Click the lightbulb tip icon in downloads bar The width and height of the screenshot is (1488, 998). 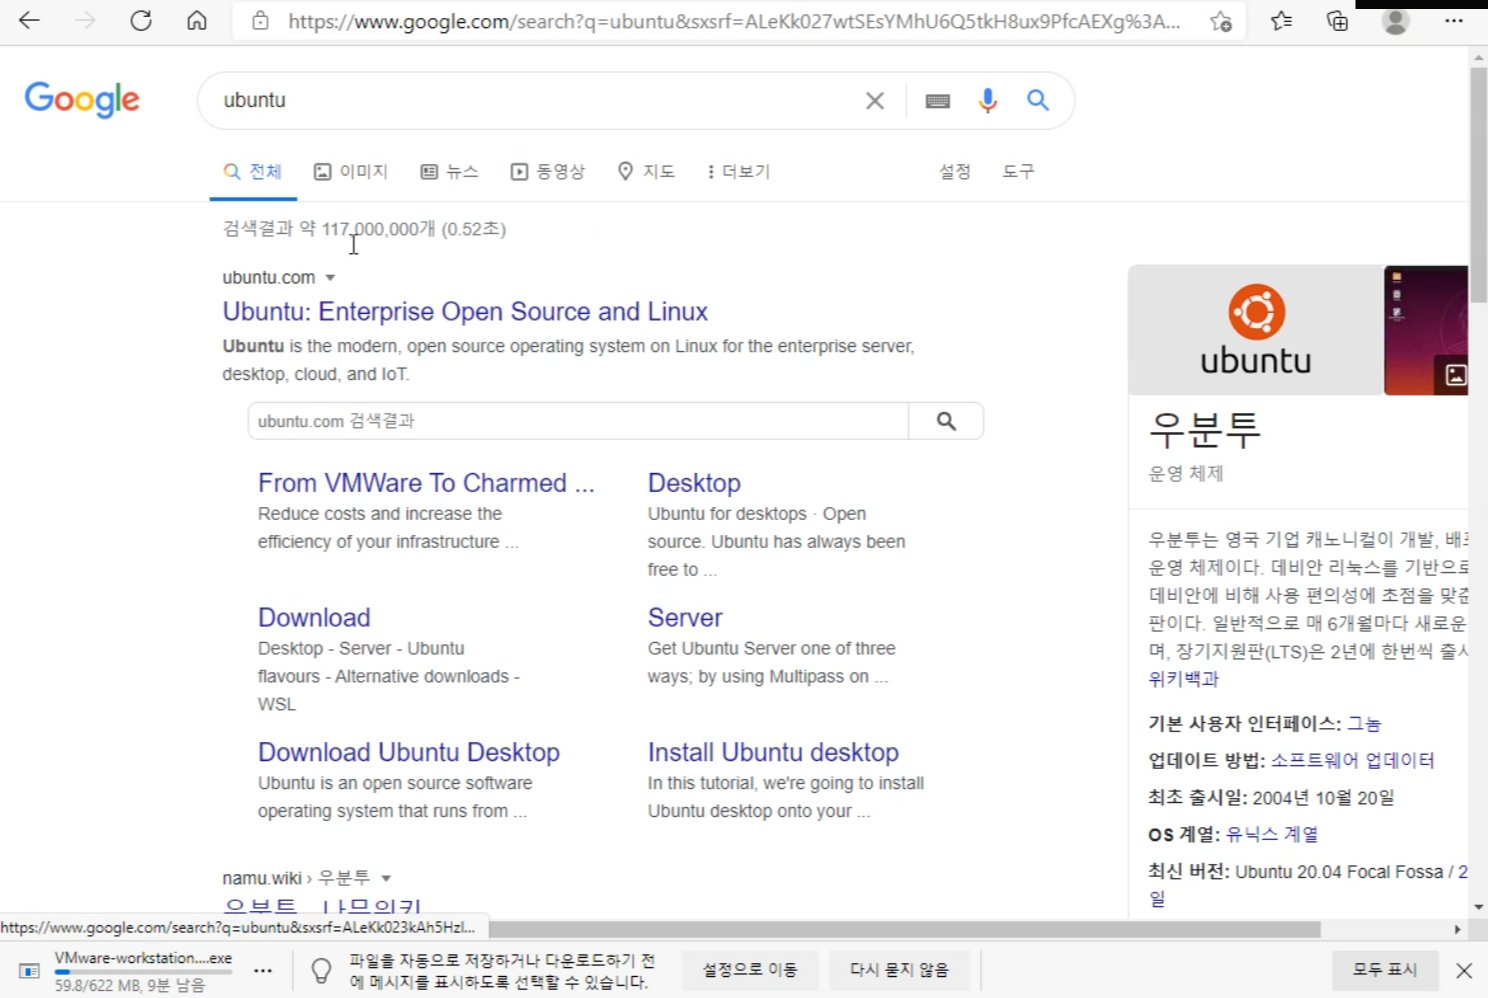click(x=321, y=970)
